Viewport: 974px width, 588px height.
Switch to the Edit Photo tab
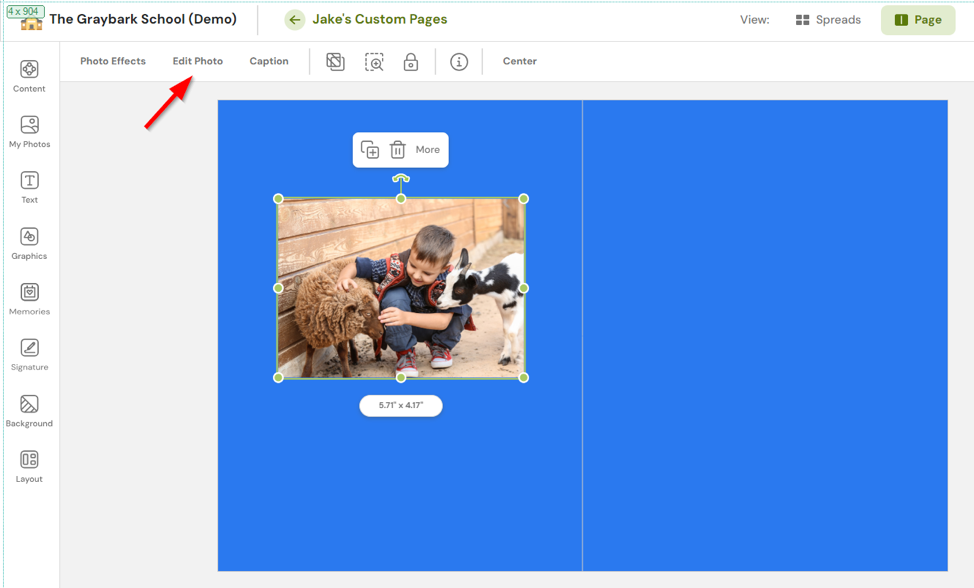coord(197,61)
